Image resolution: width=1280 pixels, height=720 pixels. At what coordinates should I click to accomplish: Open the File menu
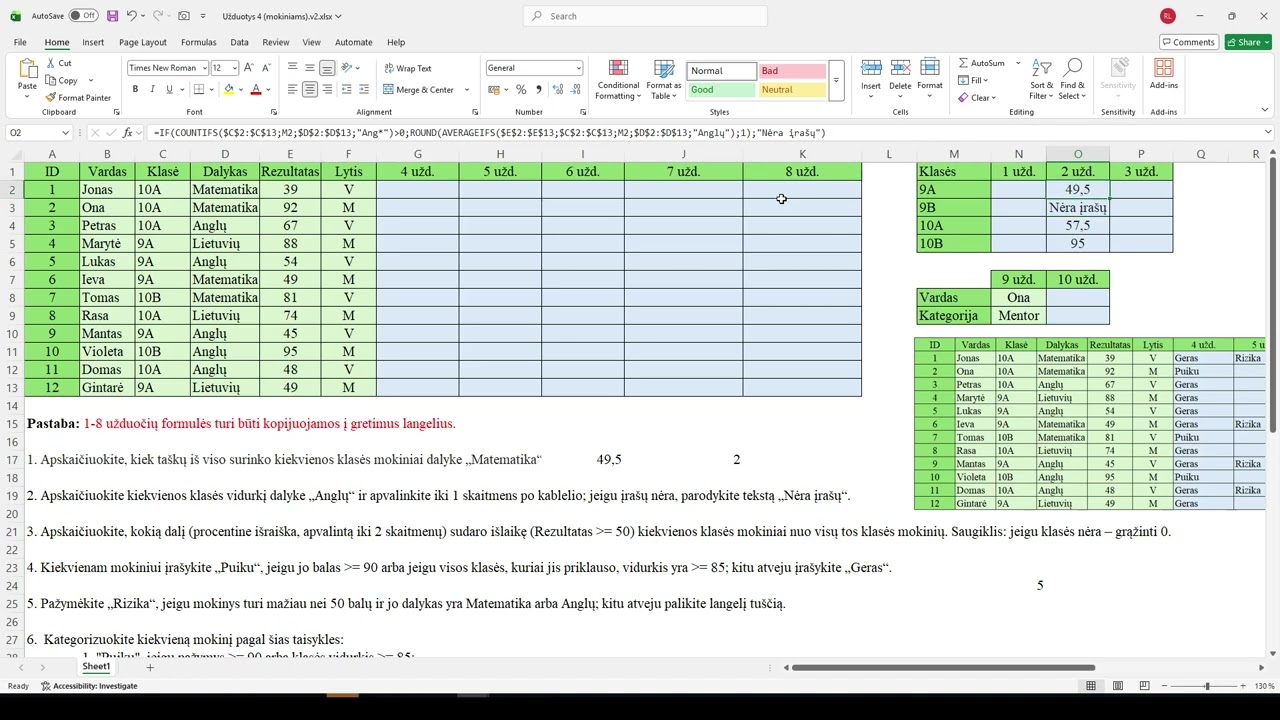click(20, 42)
